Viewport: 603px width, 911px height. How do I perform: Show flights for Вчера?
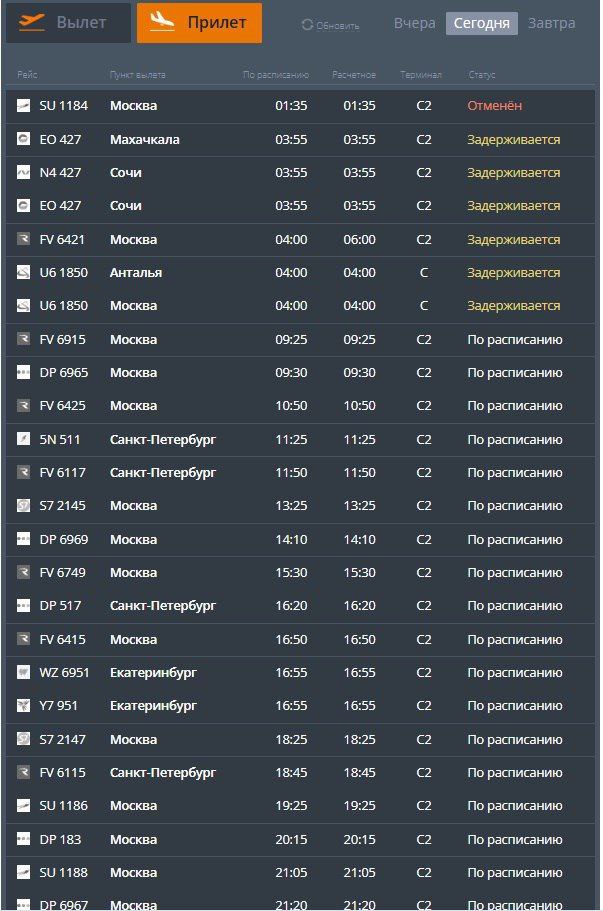(414, 23)
